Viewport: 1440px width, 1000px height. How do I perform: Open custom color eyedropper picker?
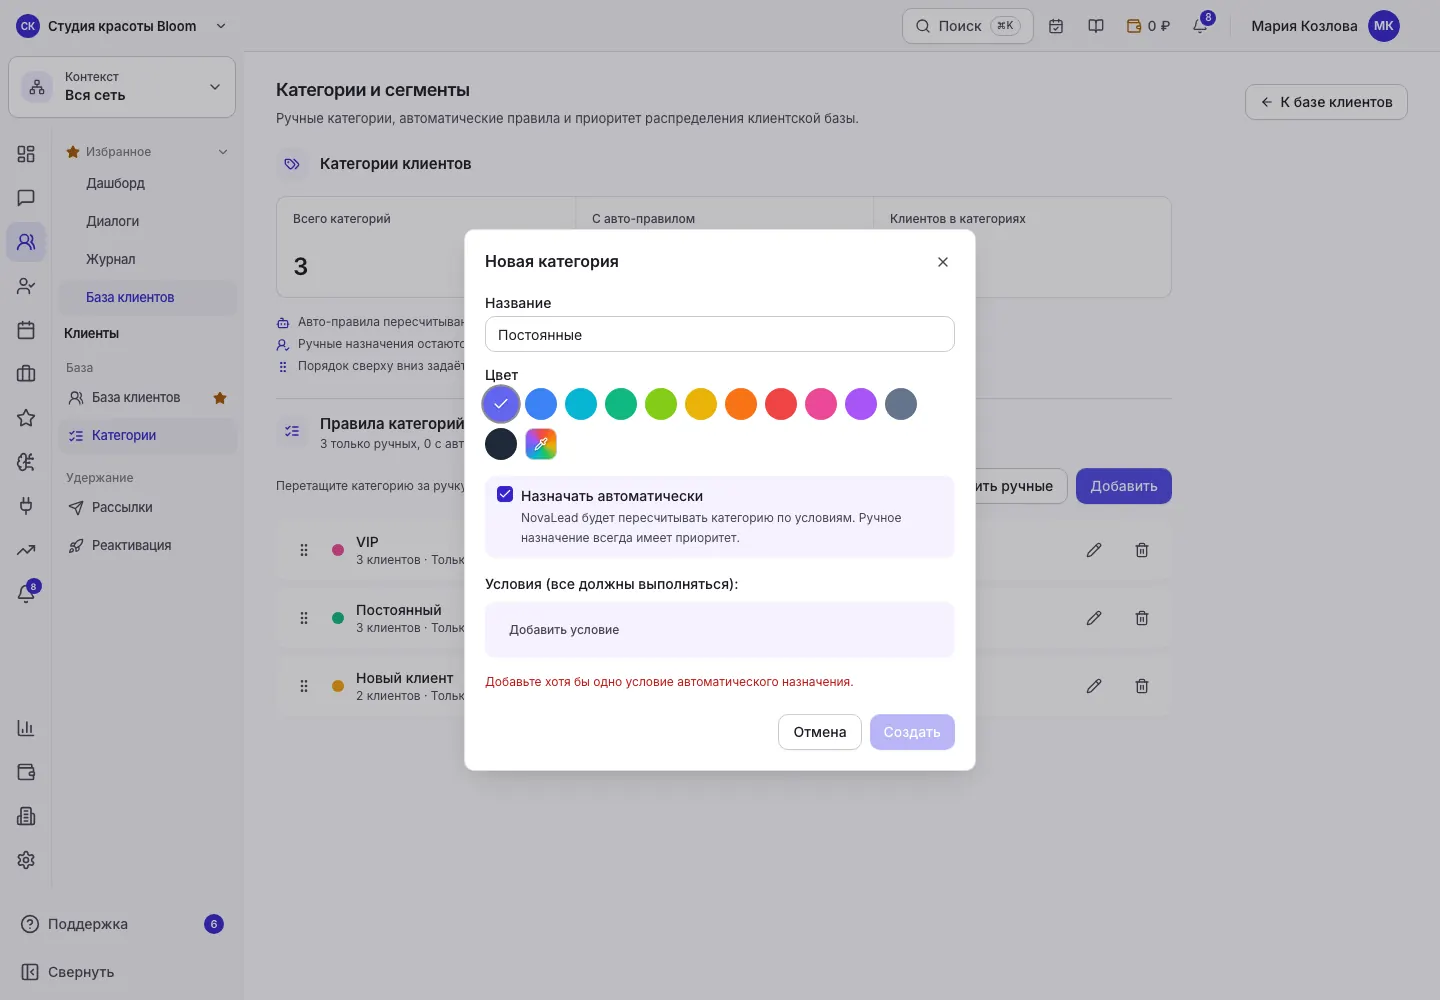click(541, 444)
